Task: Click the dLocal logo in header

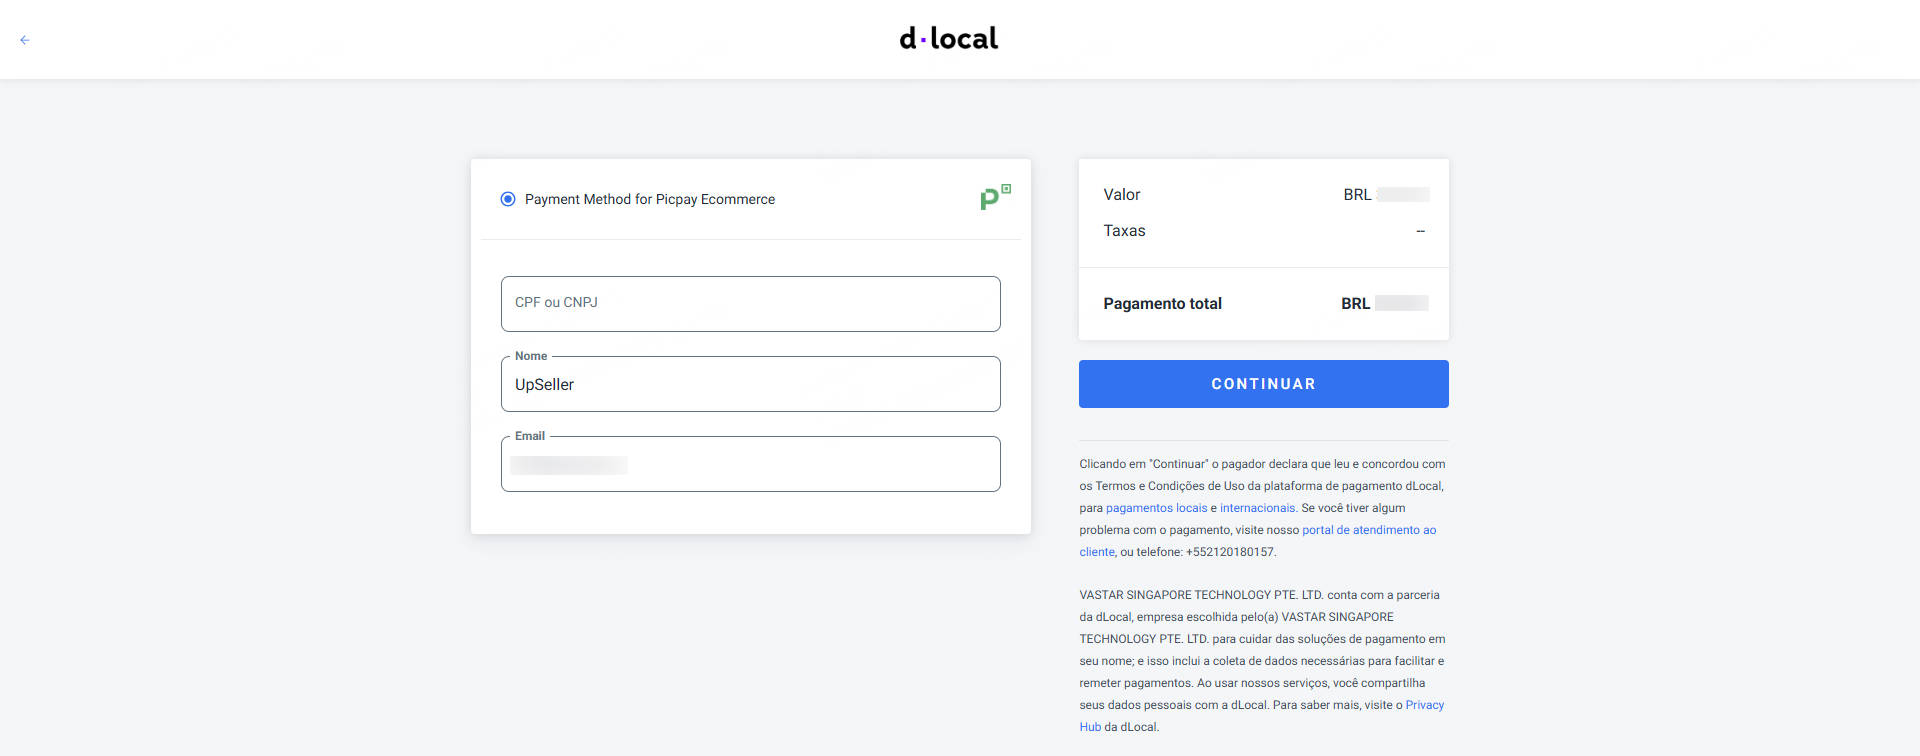Action: point(948,39)
